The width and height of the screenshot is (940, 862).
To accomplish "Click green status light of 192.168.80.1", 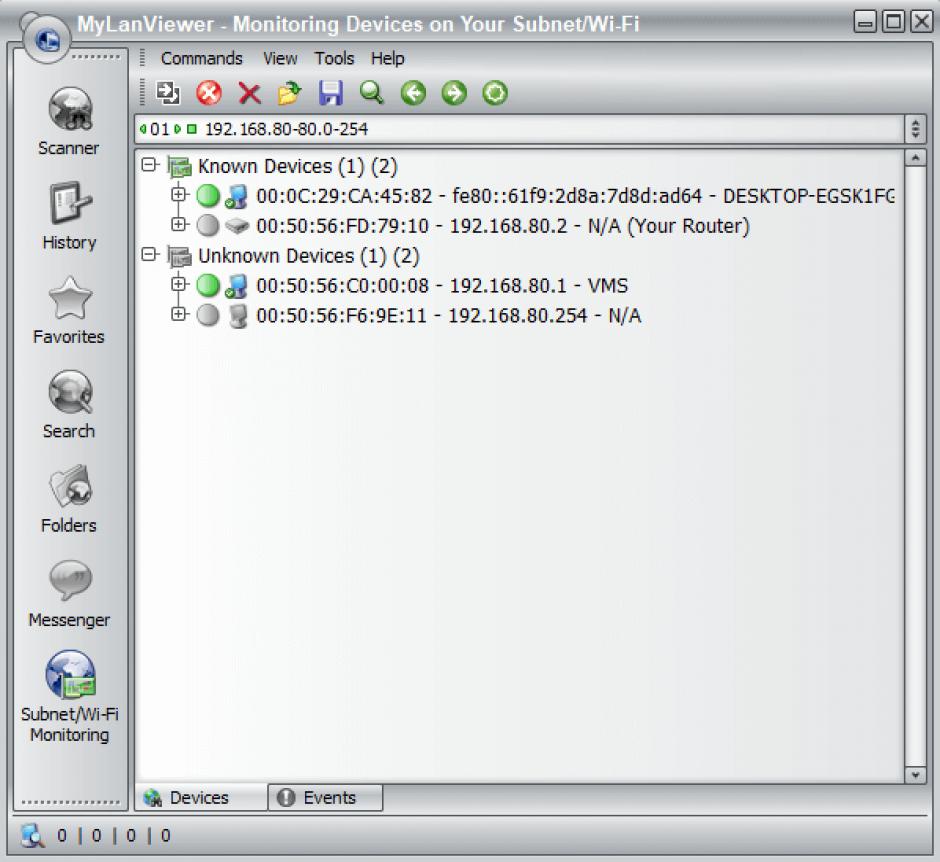I will click(x=208, y=285).
